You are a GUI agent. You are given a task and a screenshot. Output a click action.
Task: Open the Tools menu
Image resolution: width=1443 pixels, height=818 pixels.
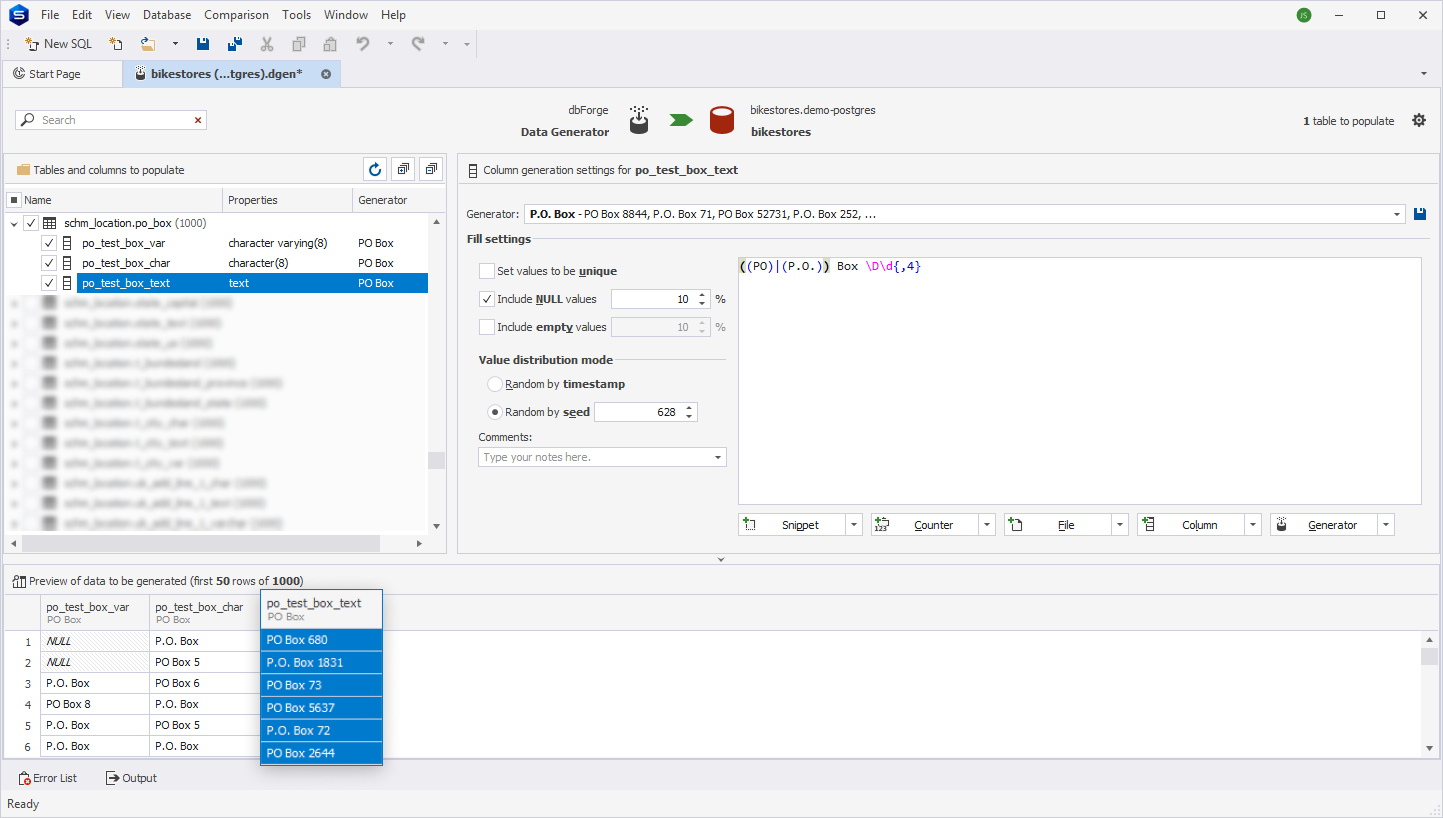pyautogui.click(x=296, y=15)
